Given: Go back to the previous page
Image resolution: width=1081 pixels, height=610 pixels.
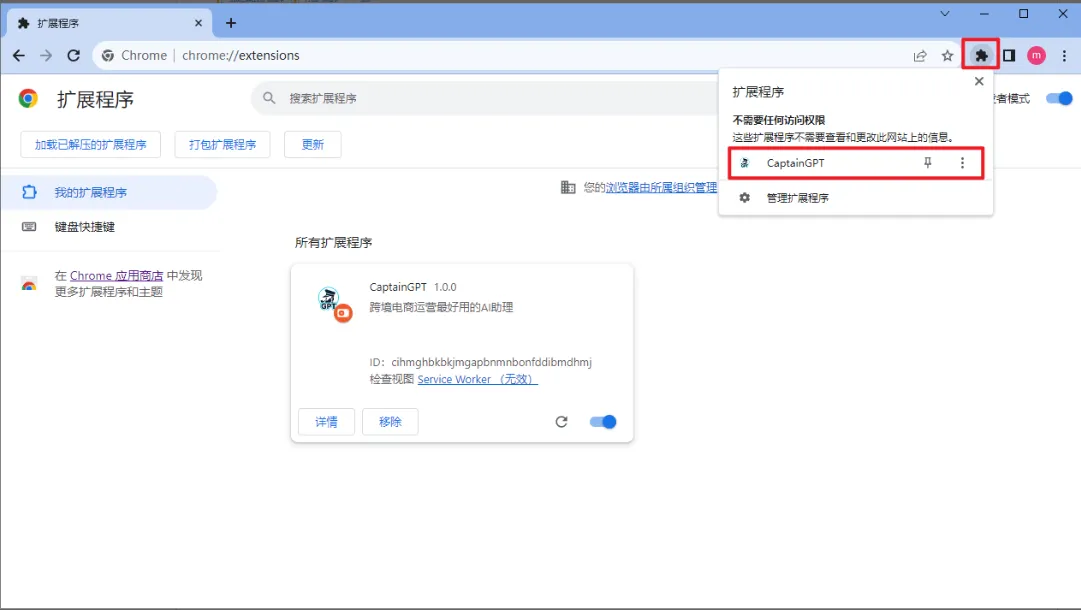Looking at the screenshot, I should (19, 56).
